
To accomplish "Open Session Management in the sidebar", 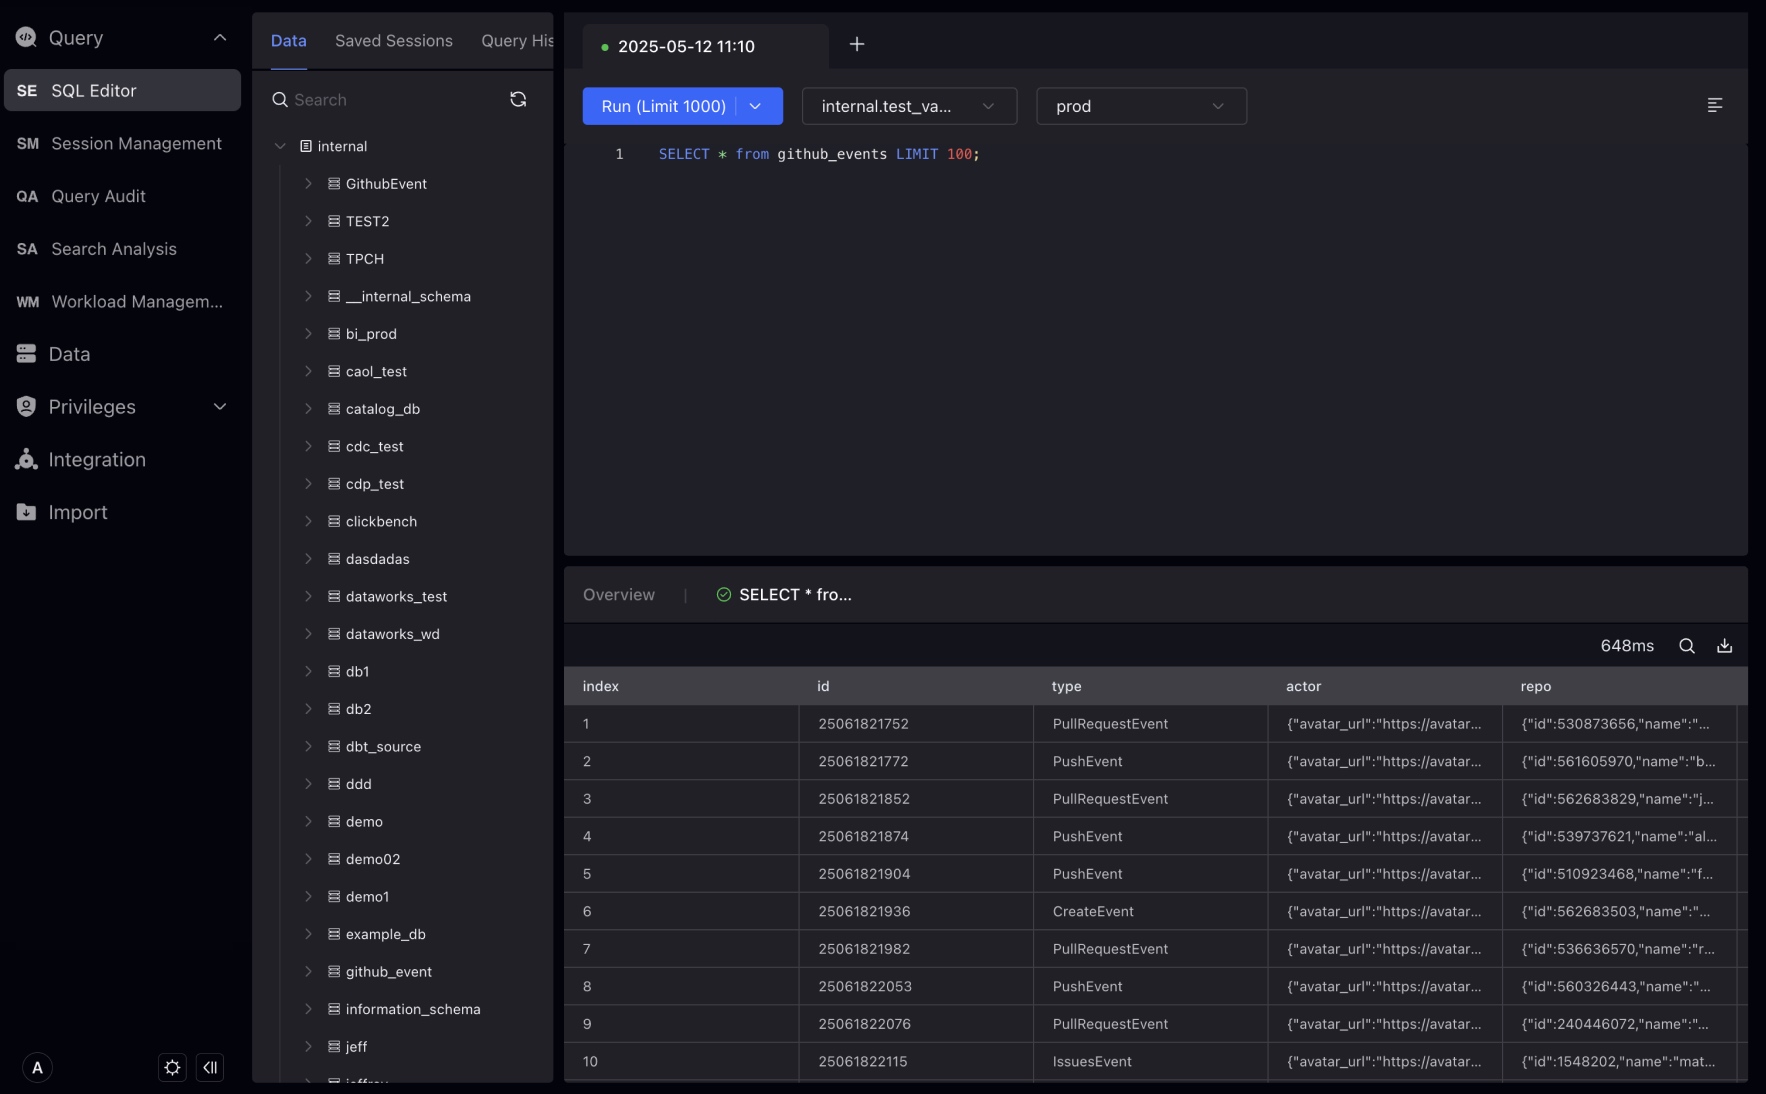I will pos(136,143).
